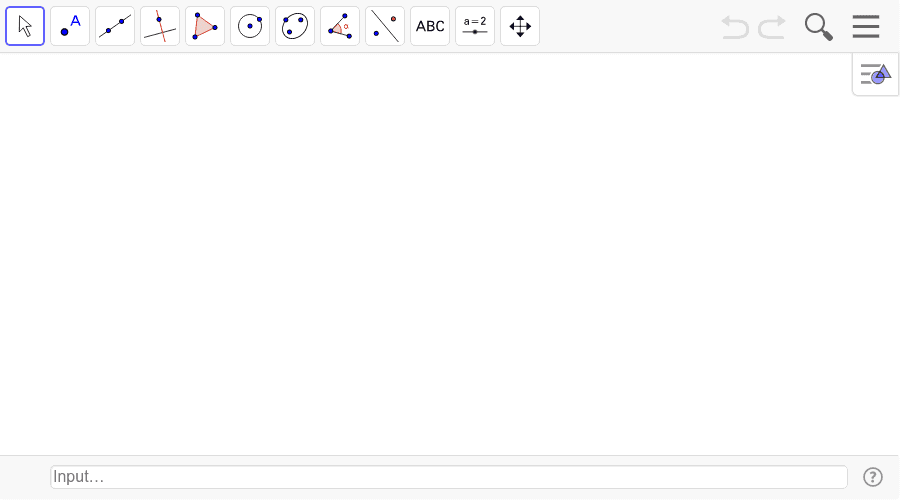Click the Undo arrow
Viewport: 900px width, 500px height.
735,27
